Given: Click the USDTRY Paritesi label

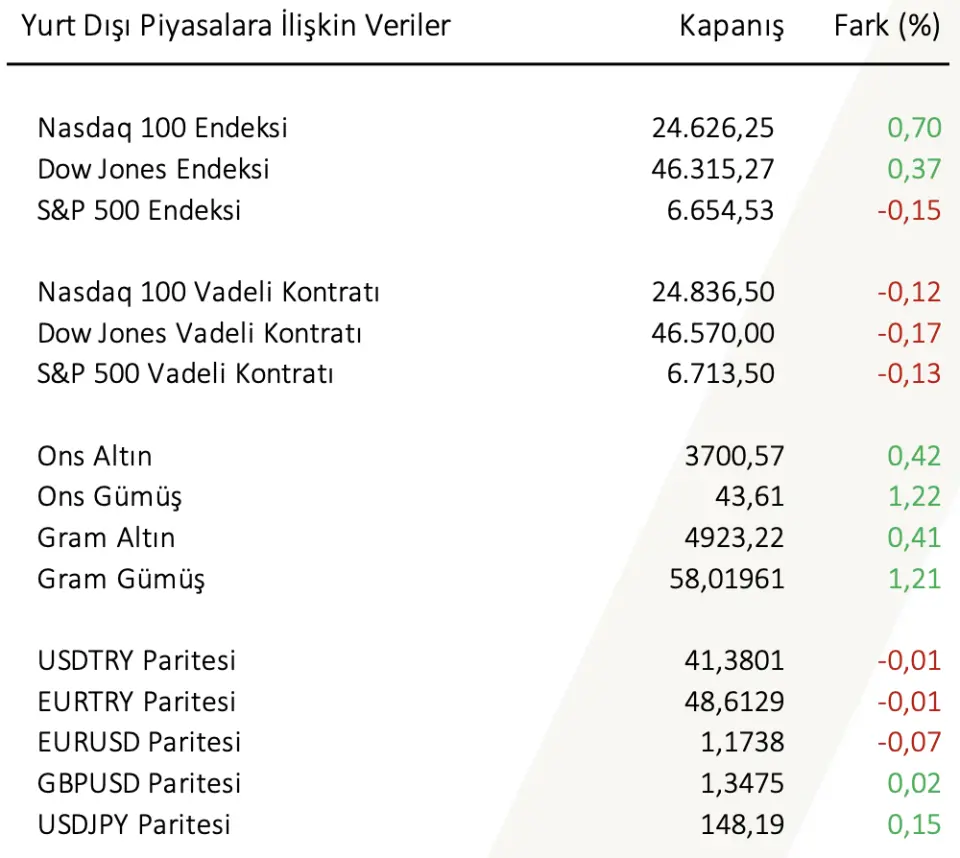Looking at the screenshot, I should [137, 661].
